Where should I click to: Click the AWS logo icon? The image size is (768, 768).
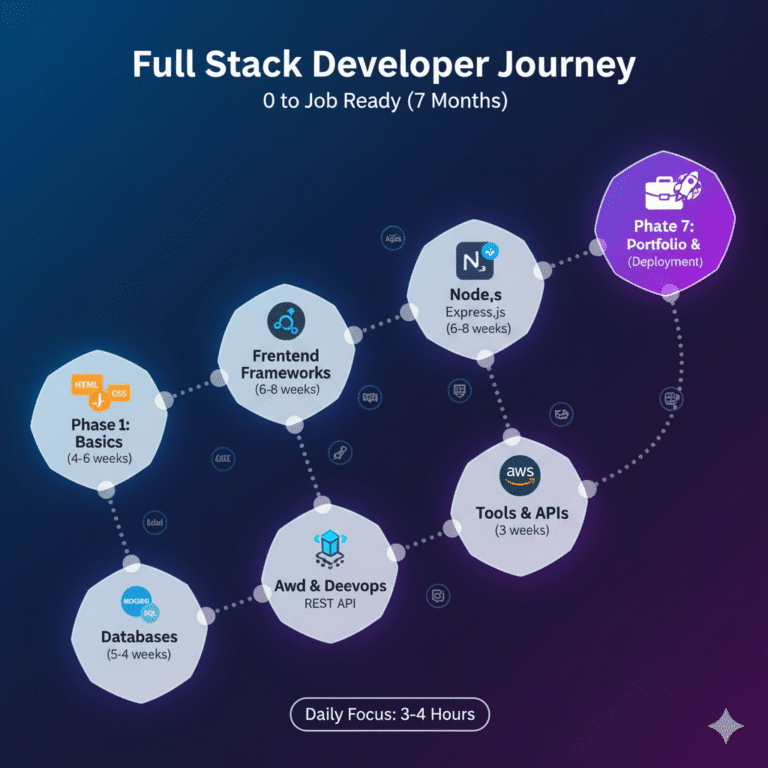(520, 474)
